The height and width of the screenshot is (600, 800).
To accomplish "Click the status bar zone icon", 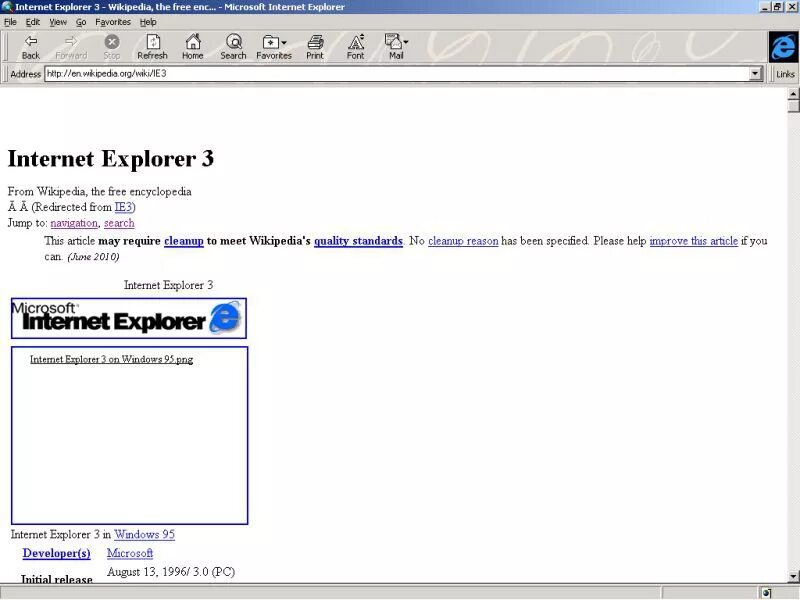I will pos(765,593).
